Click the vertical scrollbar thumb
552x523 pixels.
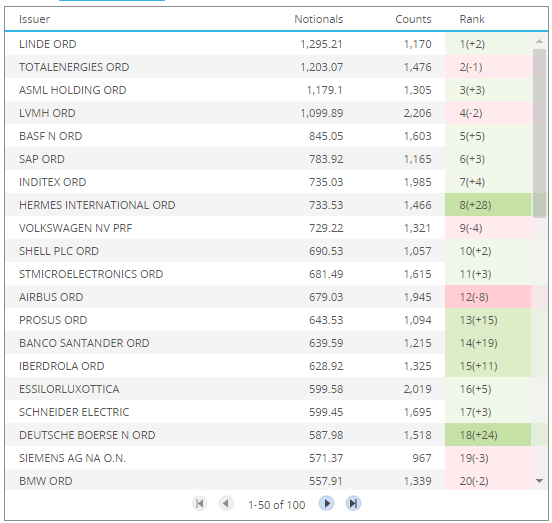point(539,133)
